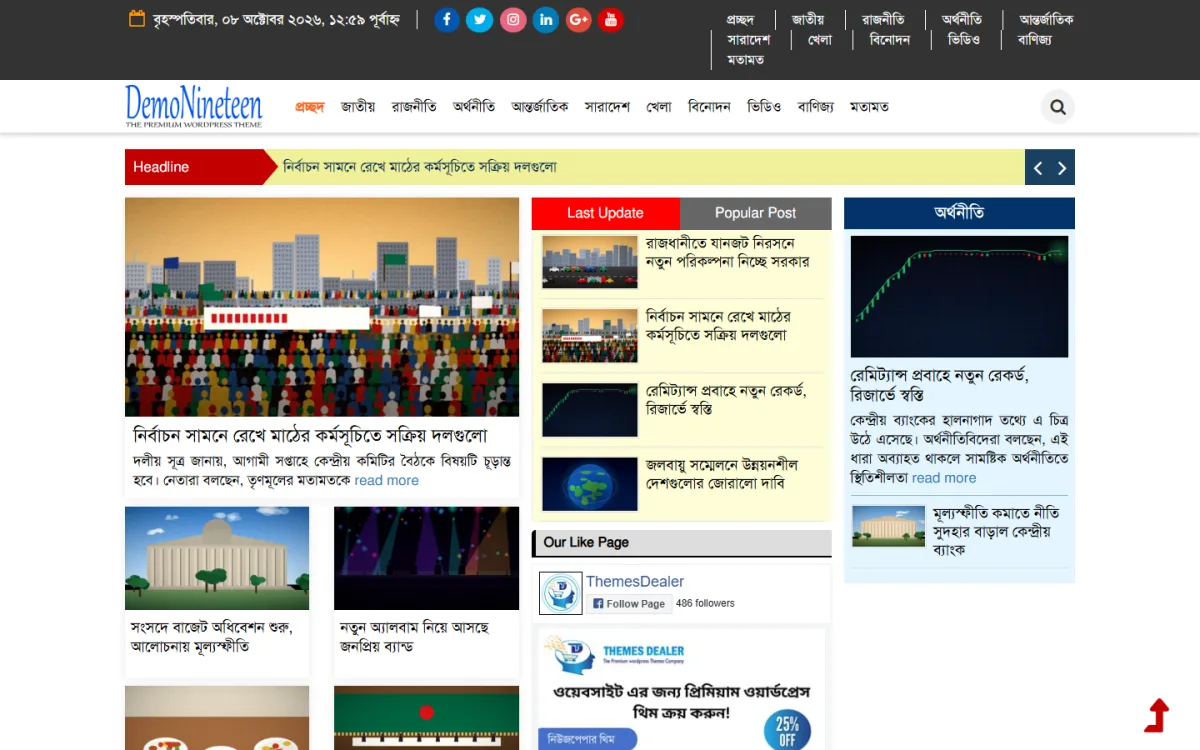This screenshot has height=750, width=1200.
Task: Show next headline with right arrow
Action: coord(1062,167)
